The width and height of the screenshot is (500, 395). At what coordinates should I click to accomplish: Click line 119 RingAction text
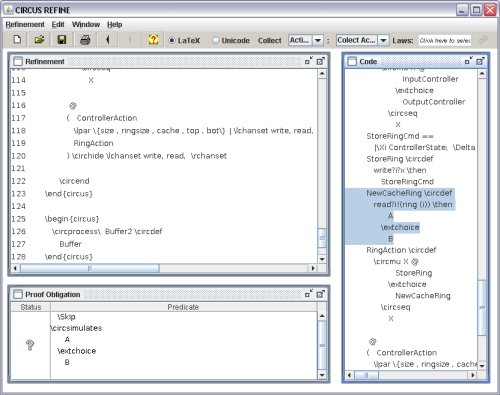click(93, 143)
